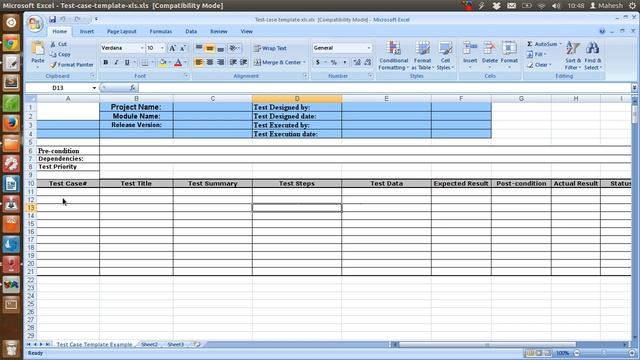Align text to the bottom
The width and height of the screenshot is (640, 360).
point(220,48)
